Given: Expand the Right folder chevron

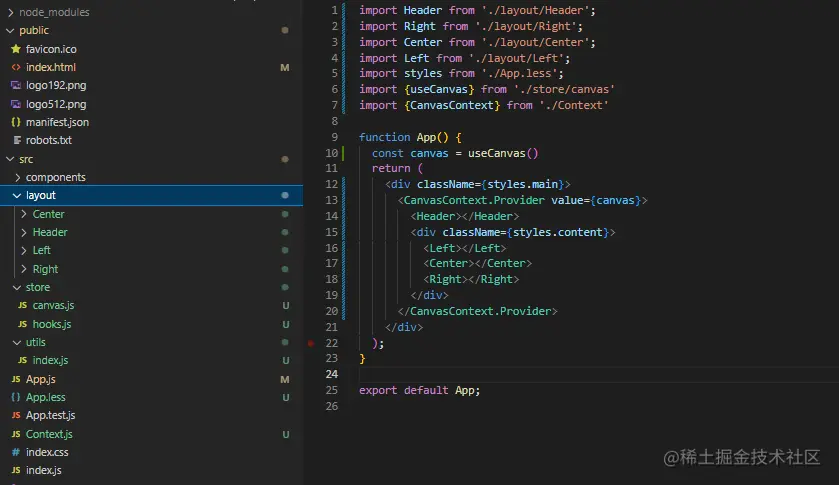Looking at the screenshot, I should [24, 269].
